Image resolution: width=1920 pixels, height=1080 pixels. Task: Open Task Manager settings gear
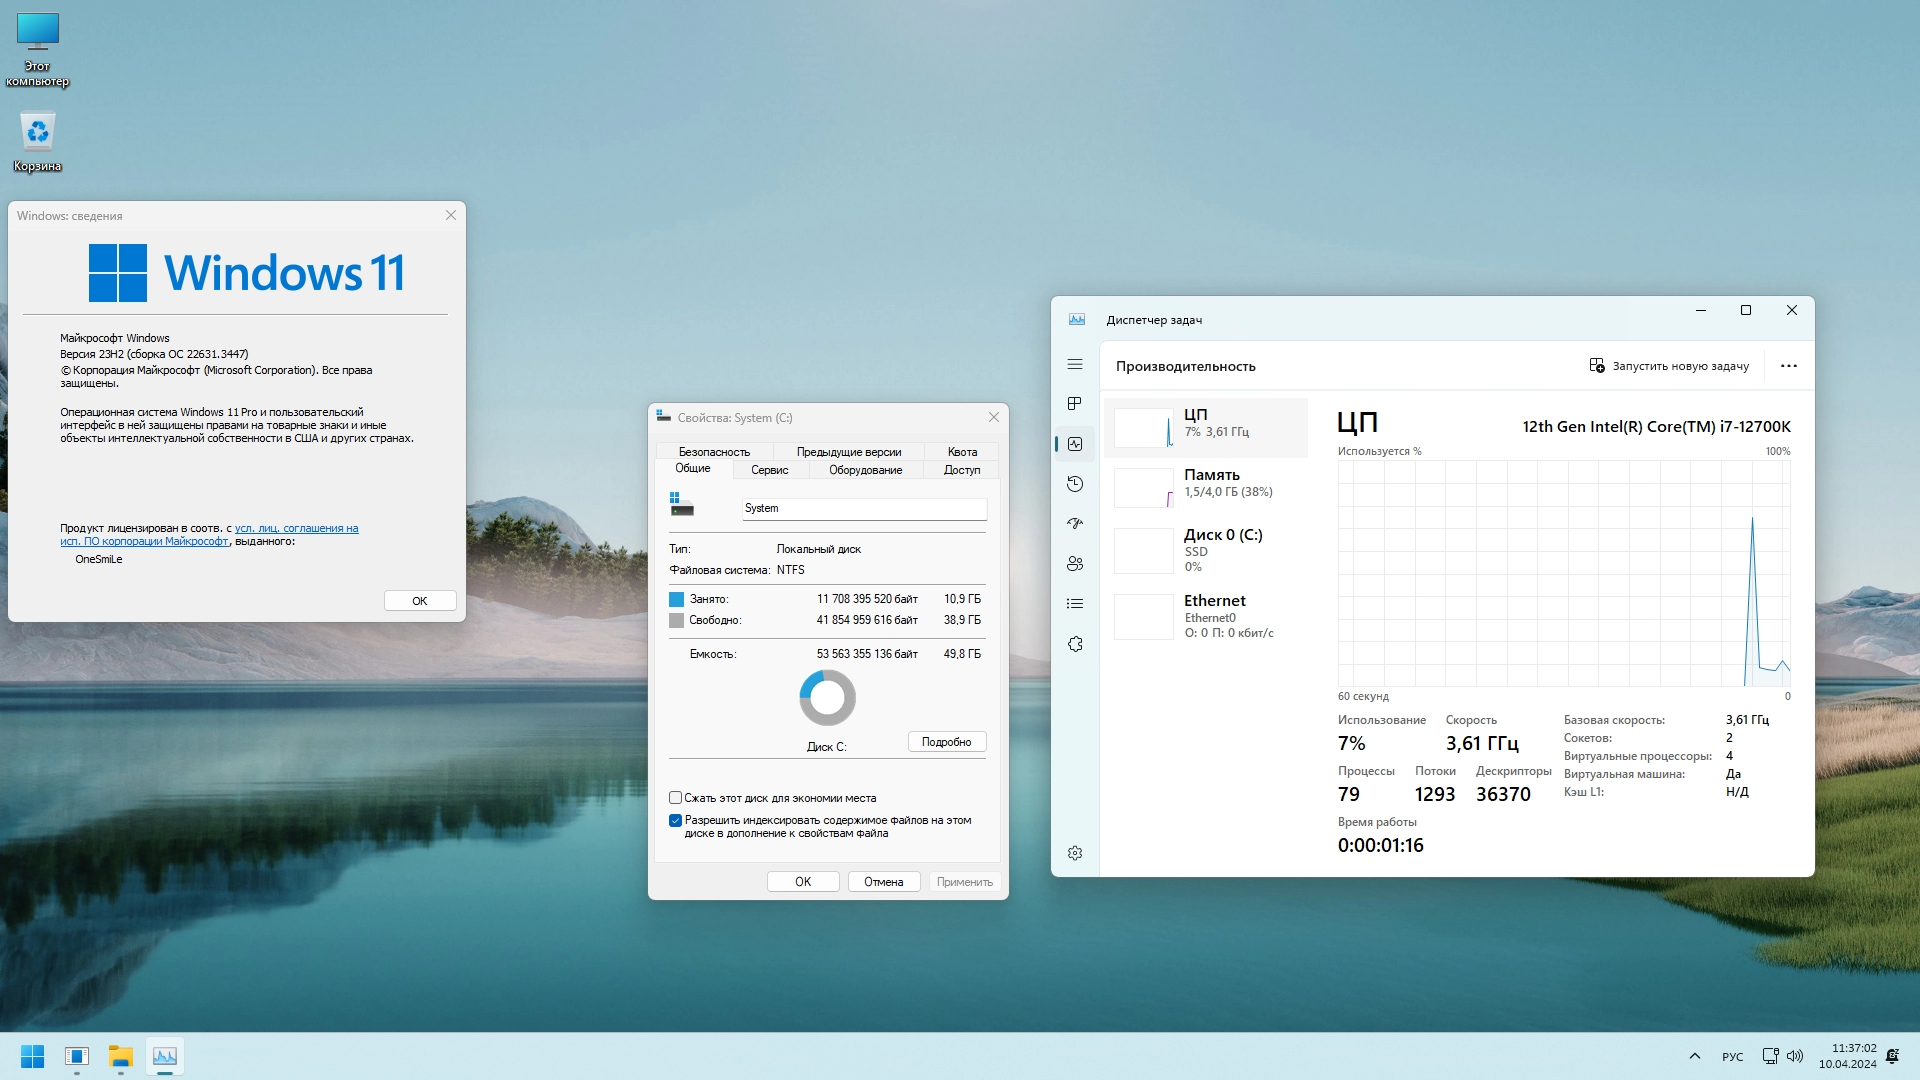tap(1075, 853)
